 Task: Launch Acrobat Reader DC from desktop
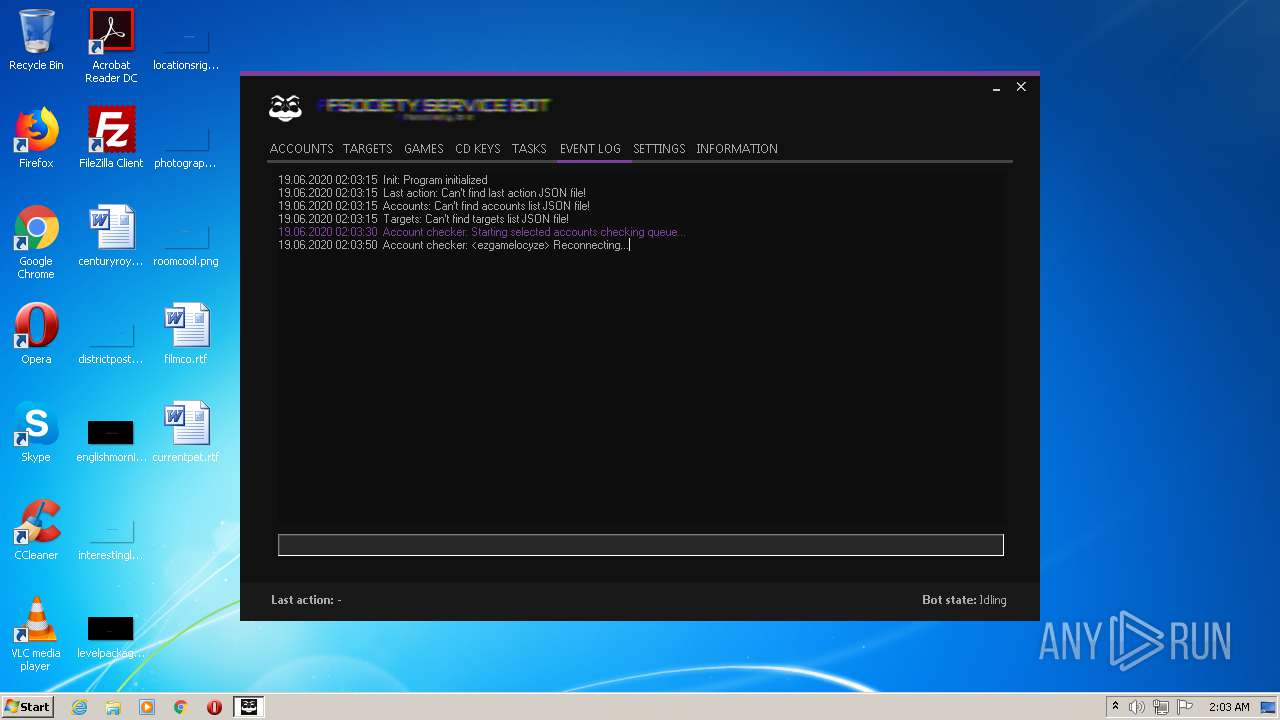pyautogui.click(x=111, y=46)
